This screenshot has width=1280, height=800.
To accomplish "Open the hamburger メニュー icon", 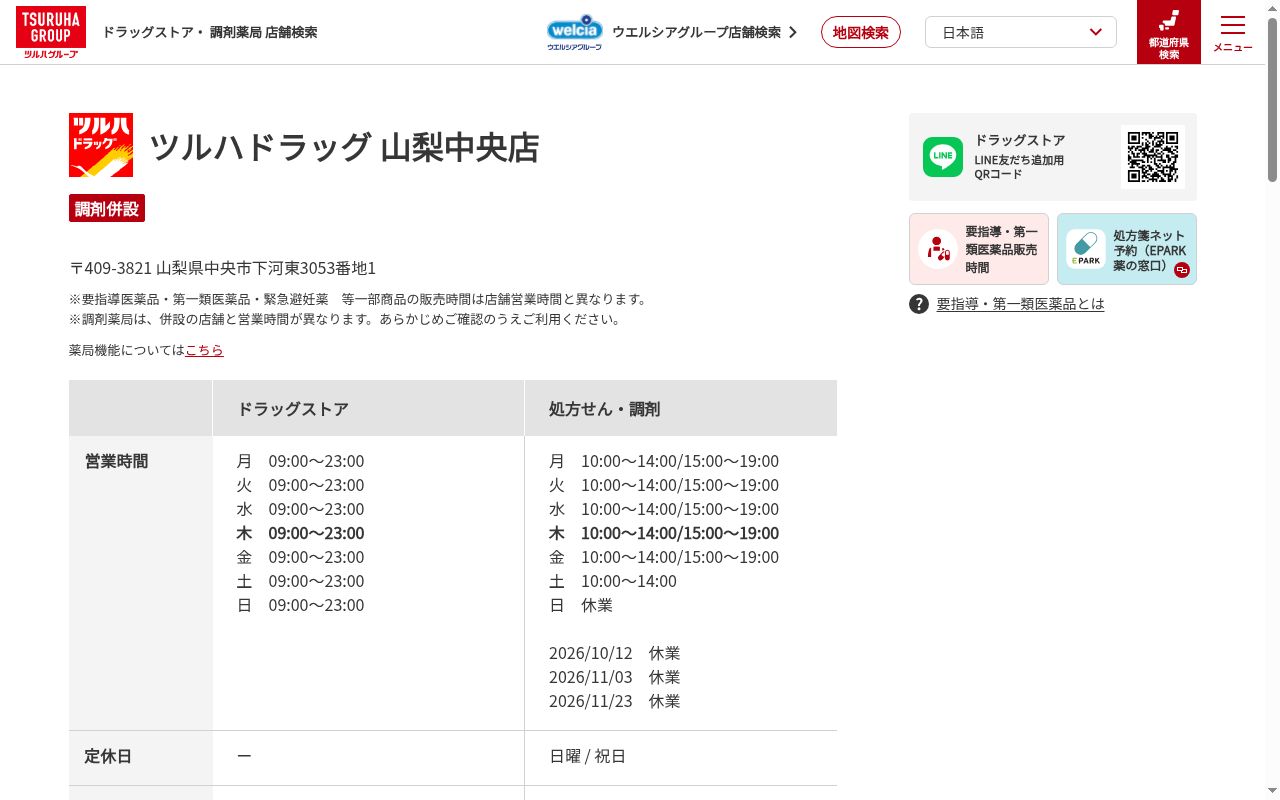I will [1233, 32].
